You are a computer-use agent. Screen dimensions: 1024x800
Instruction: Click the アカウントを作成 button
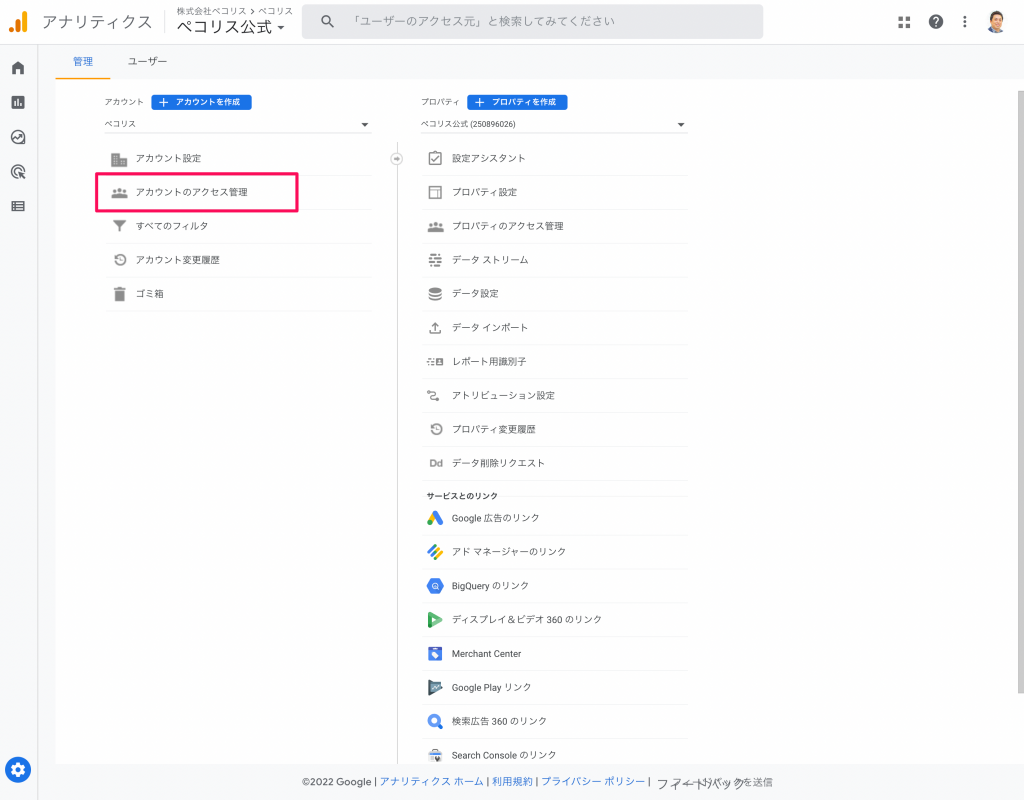[201, 102]
